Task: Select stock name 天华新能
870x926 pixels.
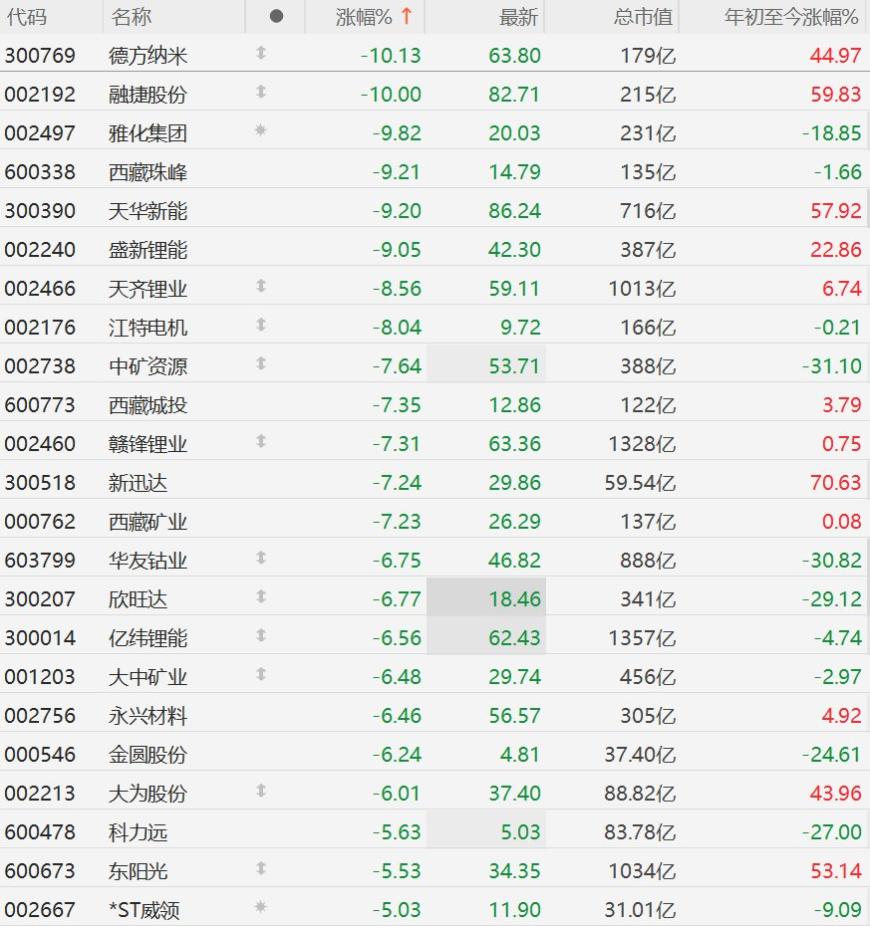Action: coord(148,211)
